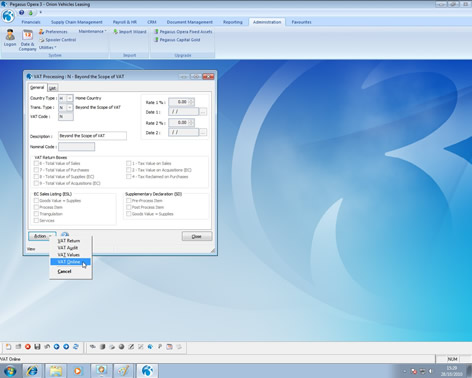472x378 pixels.
Task: Tick the Pre Process Item checkbox
Action: [128, 201]
